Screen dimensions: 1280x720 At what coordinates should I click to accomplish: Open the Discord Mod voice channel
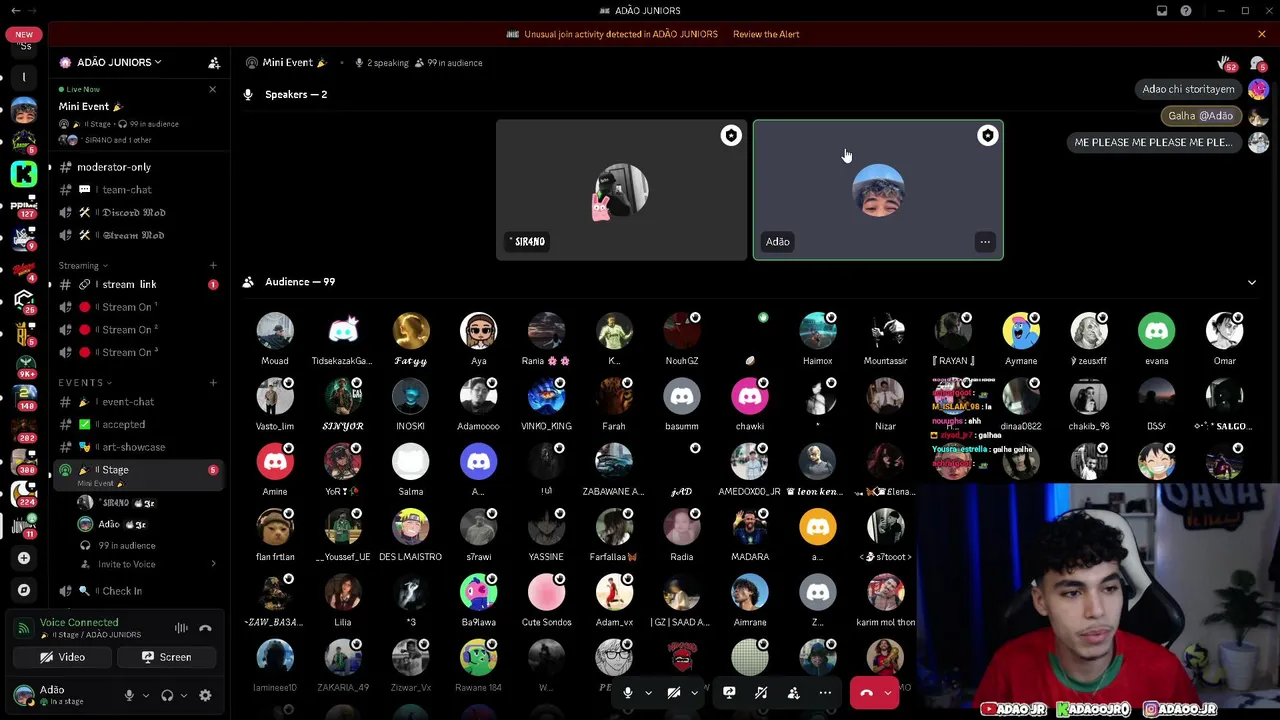click(x=138, y=213)
